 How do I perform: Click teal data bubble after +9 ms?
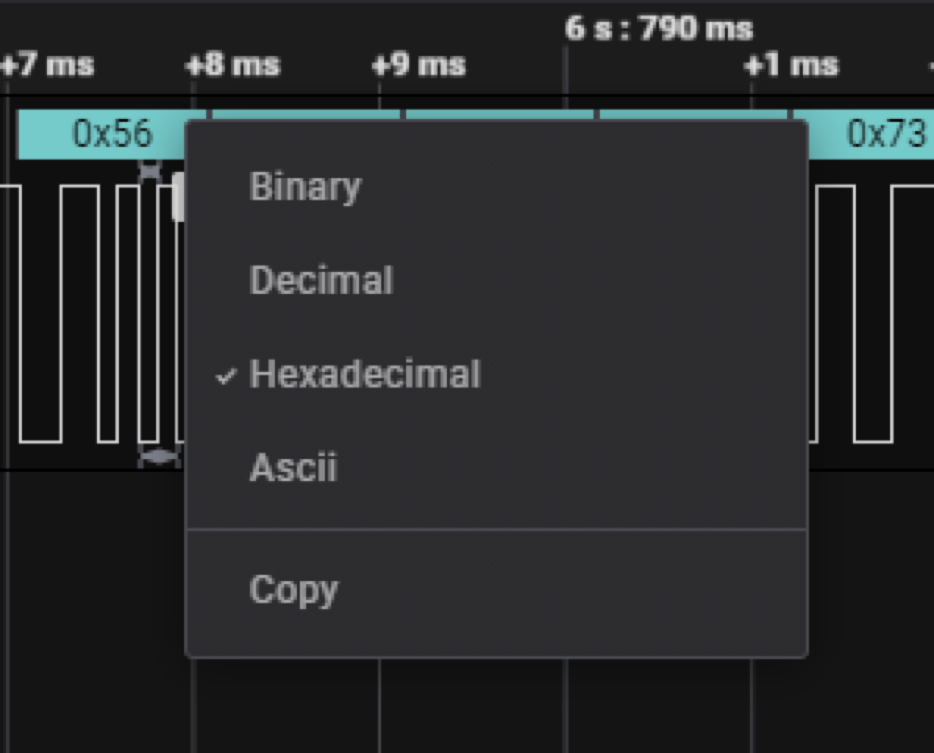coord(498,114)
